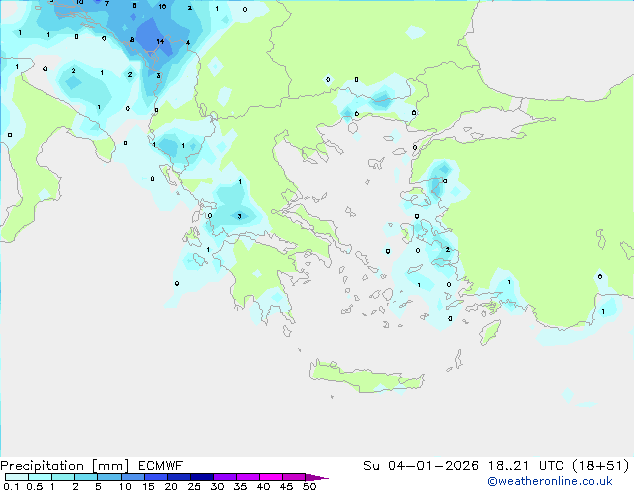The height and width of the screenshot is (490, 634).
Task: Click the '50' legend tick label
Action: click(309, 486)
